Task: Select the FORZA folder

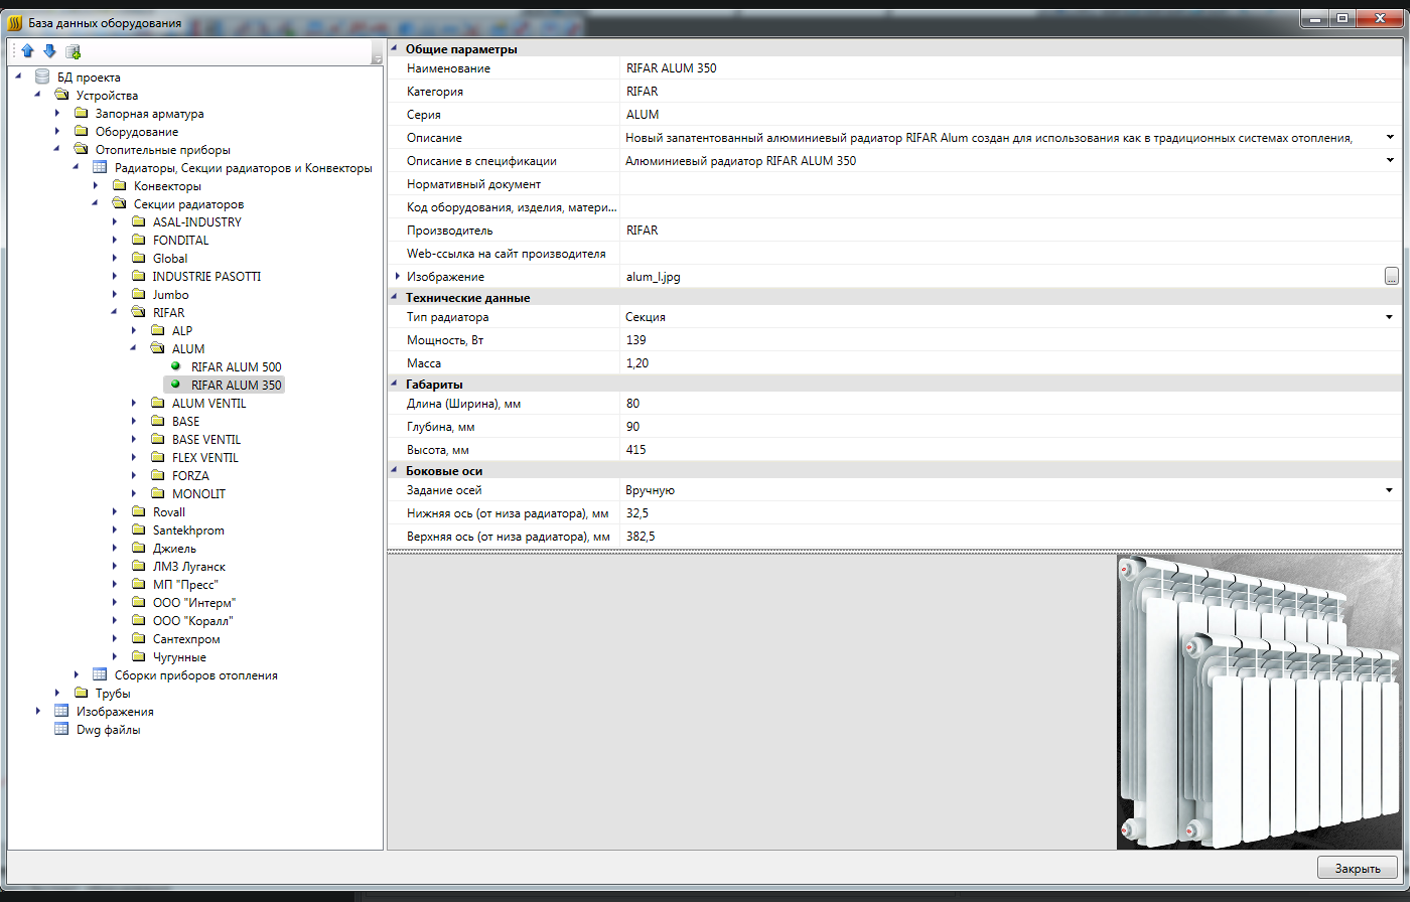Action: point(190,475)
